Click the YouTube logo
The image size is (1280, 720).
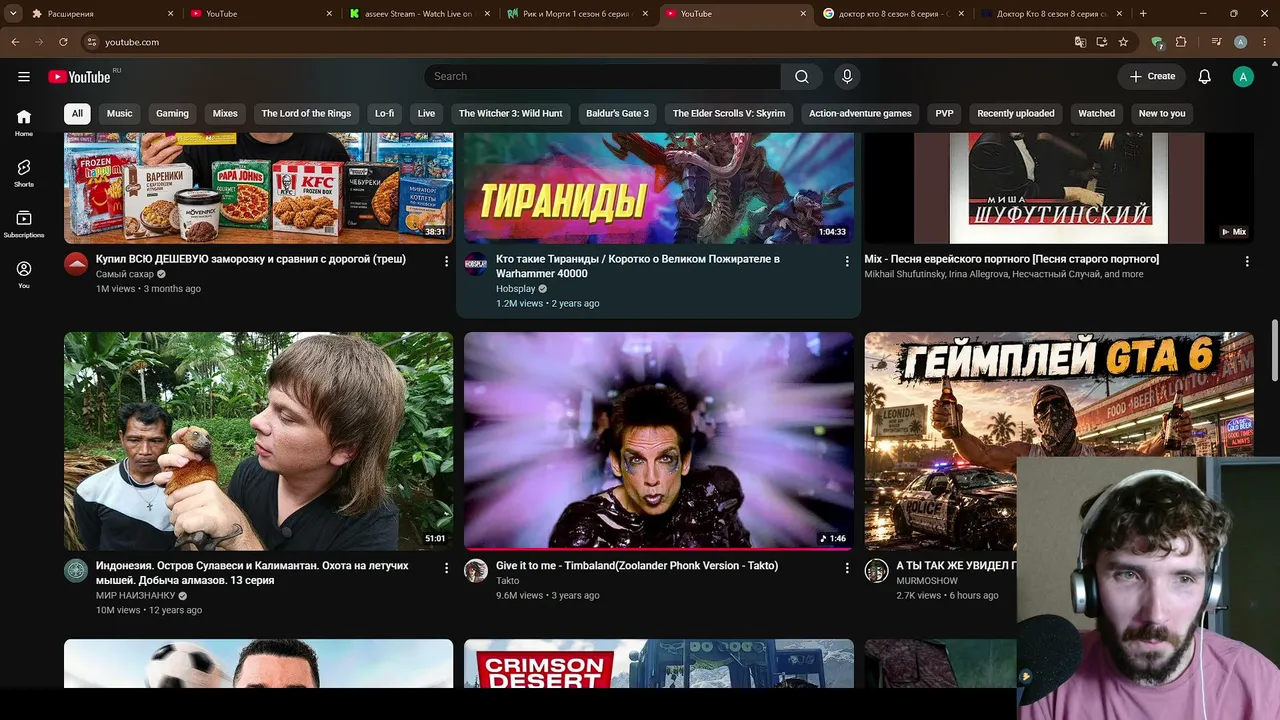(x=79, y=77)
